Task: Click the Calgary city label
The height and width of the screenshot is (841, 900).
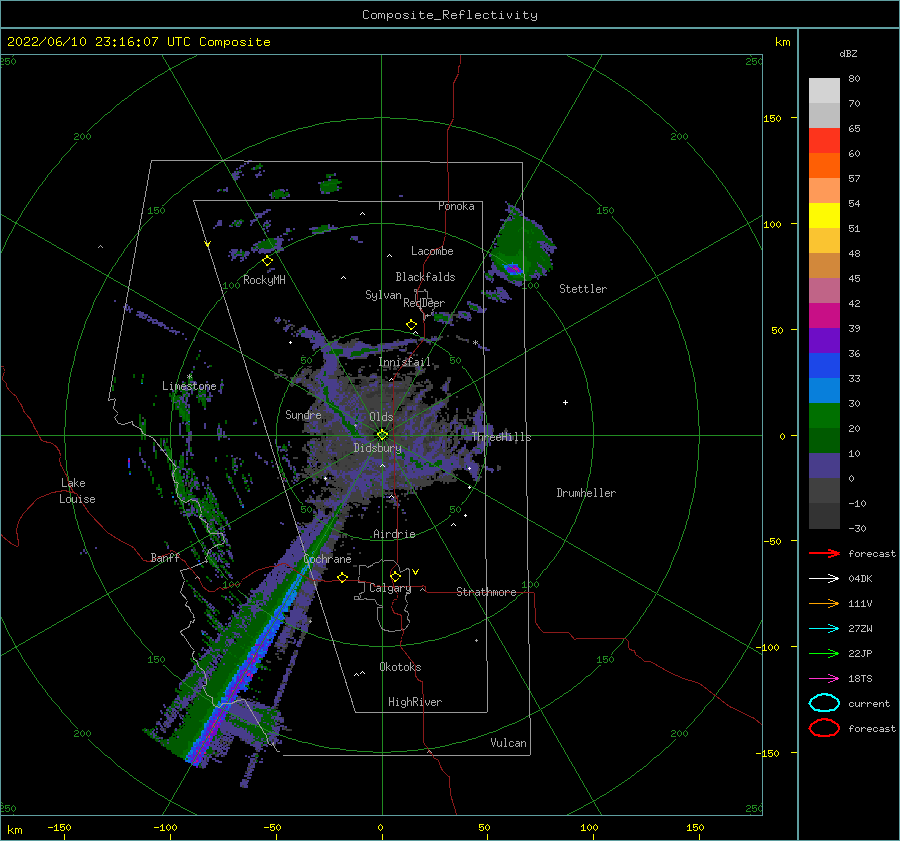Action: coord(390,588)
